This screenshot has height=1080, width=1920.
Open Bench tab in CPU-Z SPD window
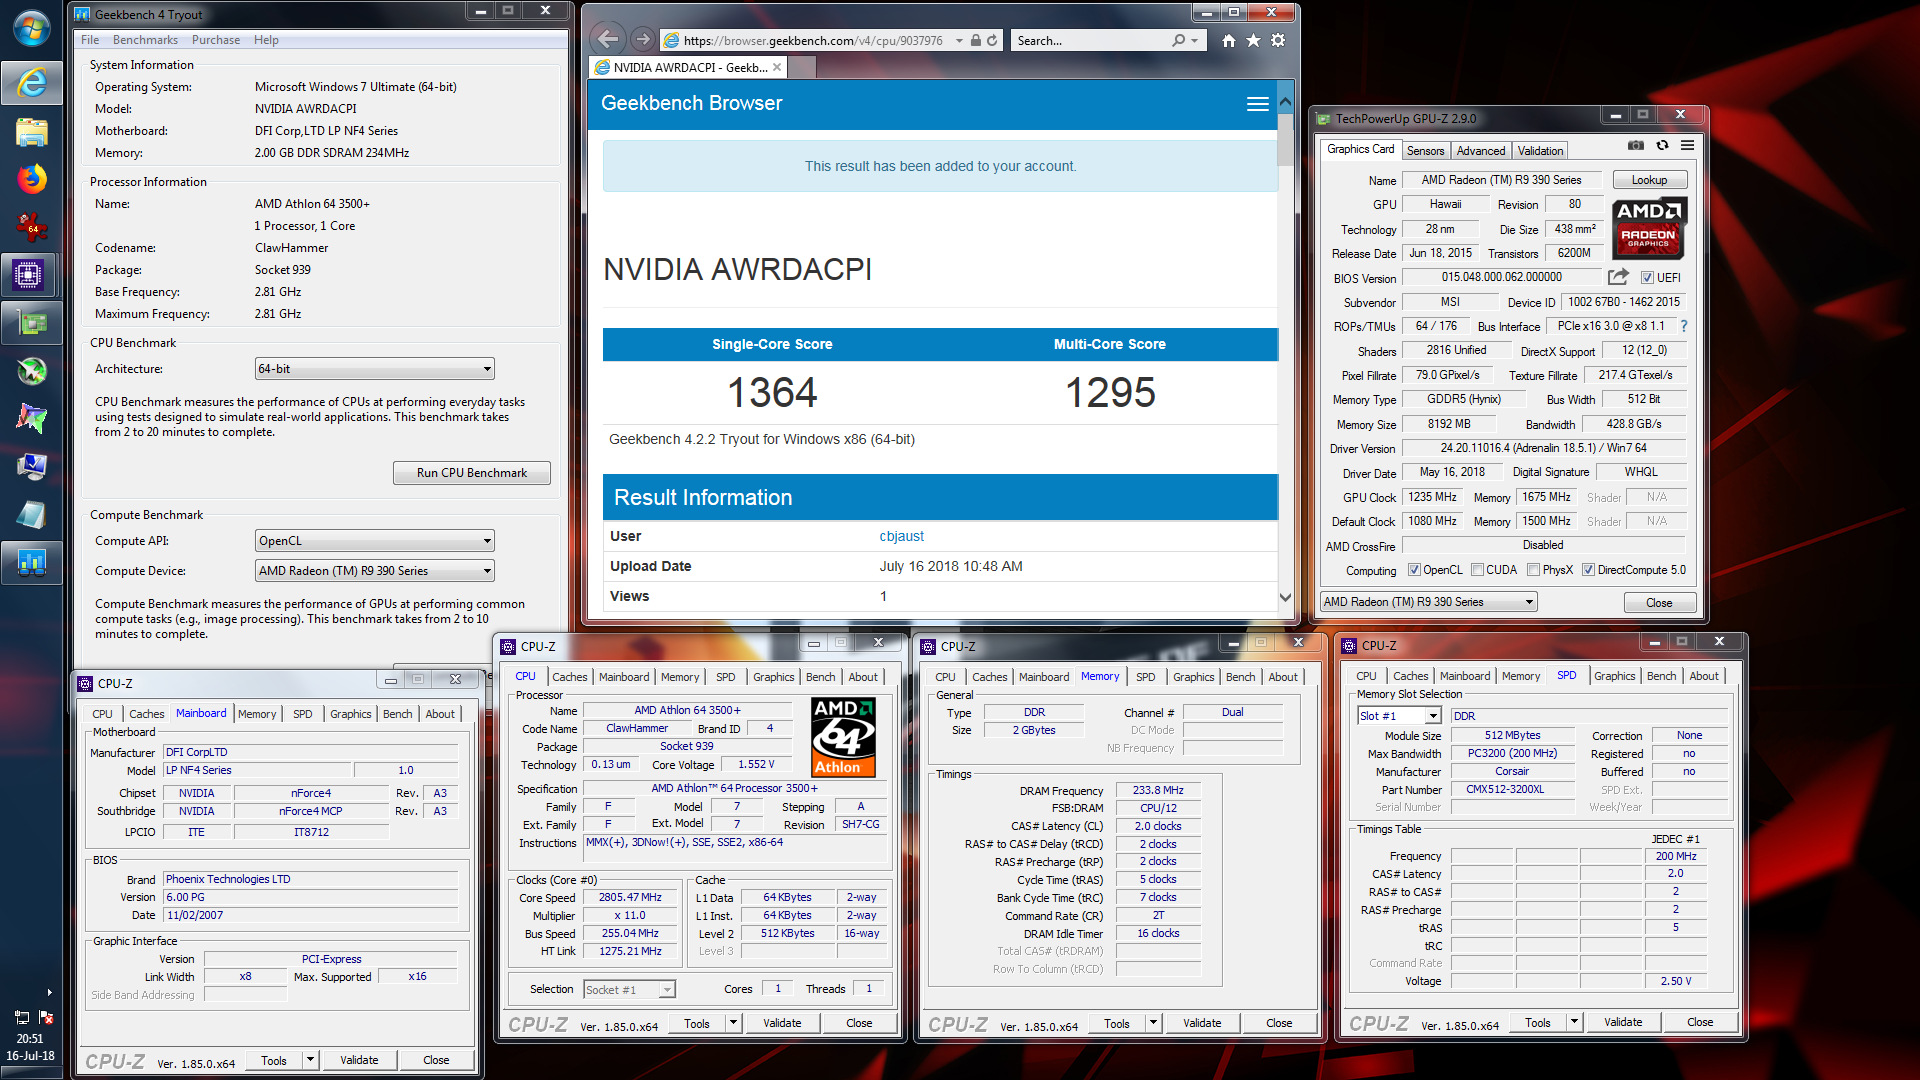1661,676
